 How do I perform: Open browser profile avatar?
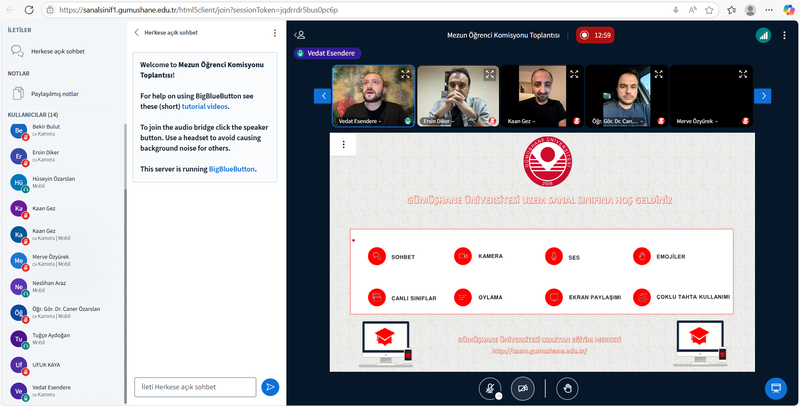pos(750,10)
